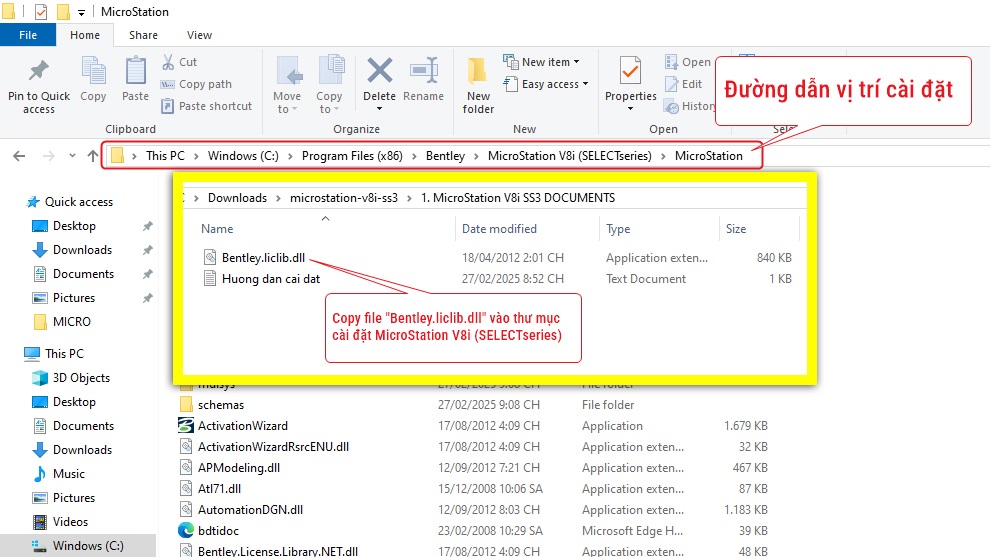990x557 pixels.
Task: Sort by Type column header
Action: (618, 229)
